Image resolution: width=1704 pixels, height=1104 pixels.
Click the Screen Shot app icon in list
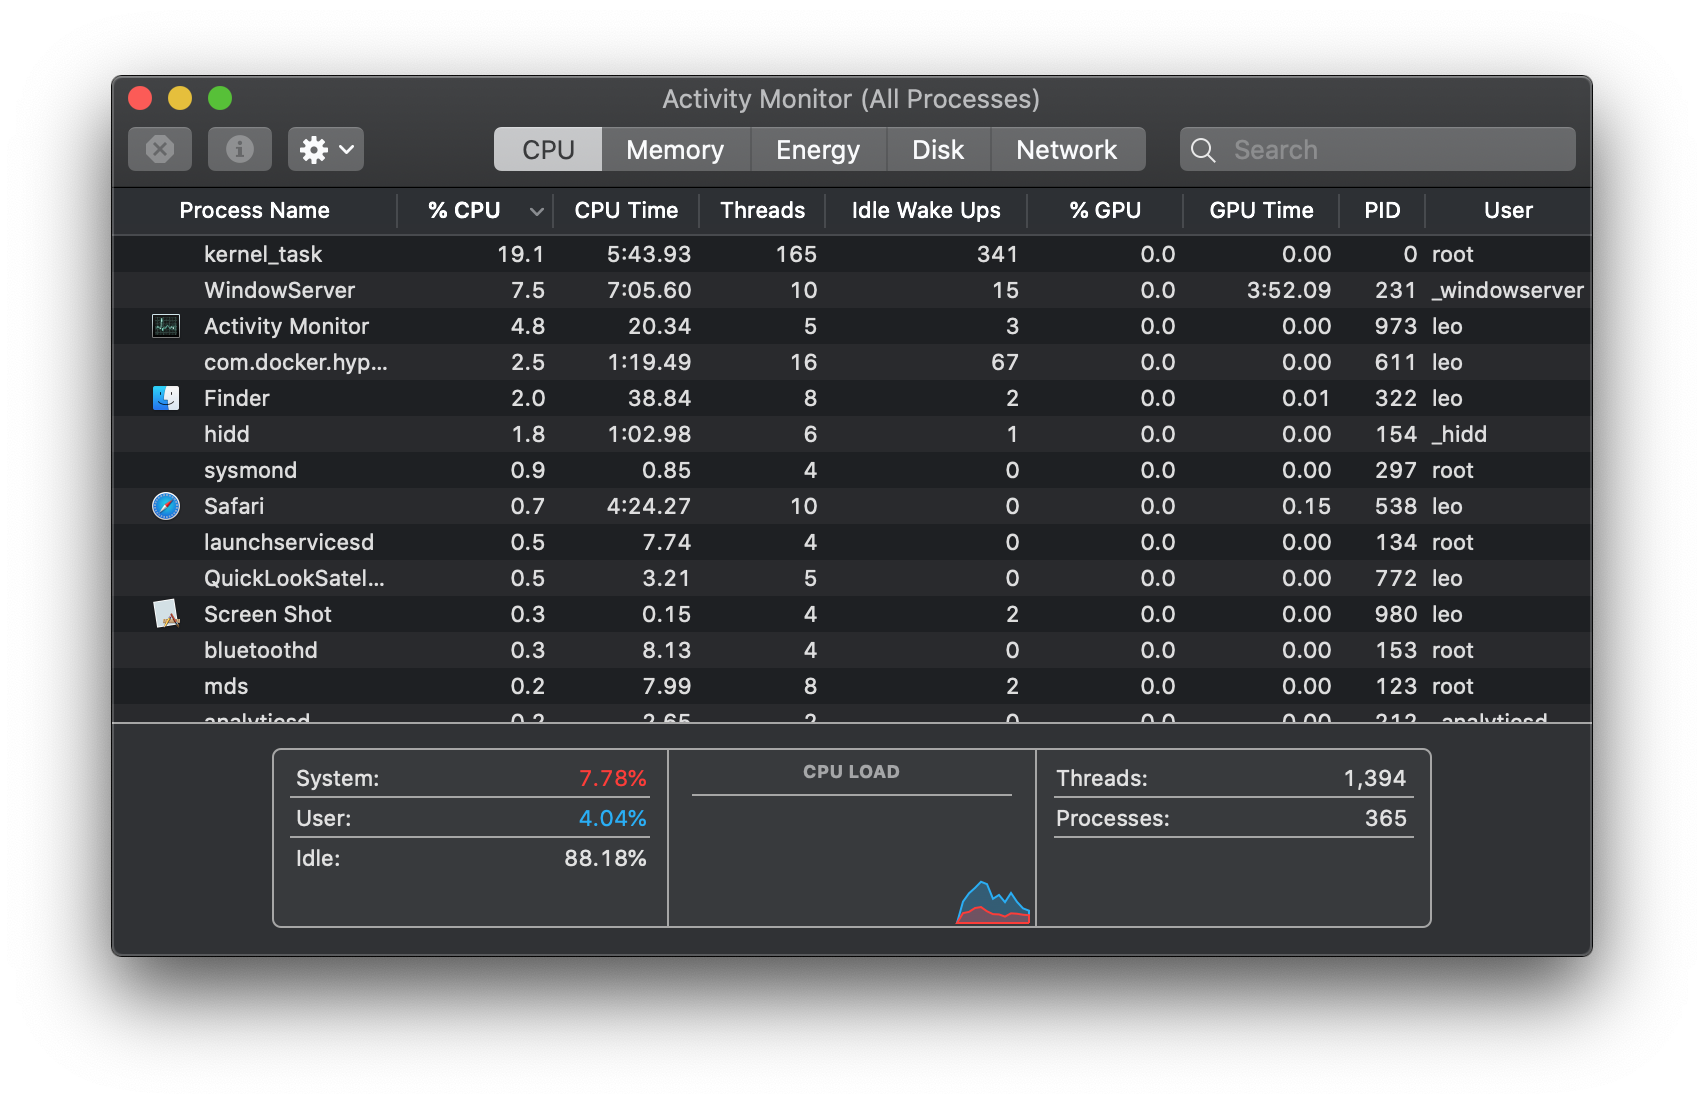click(166, 614)
